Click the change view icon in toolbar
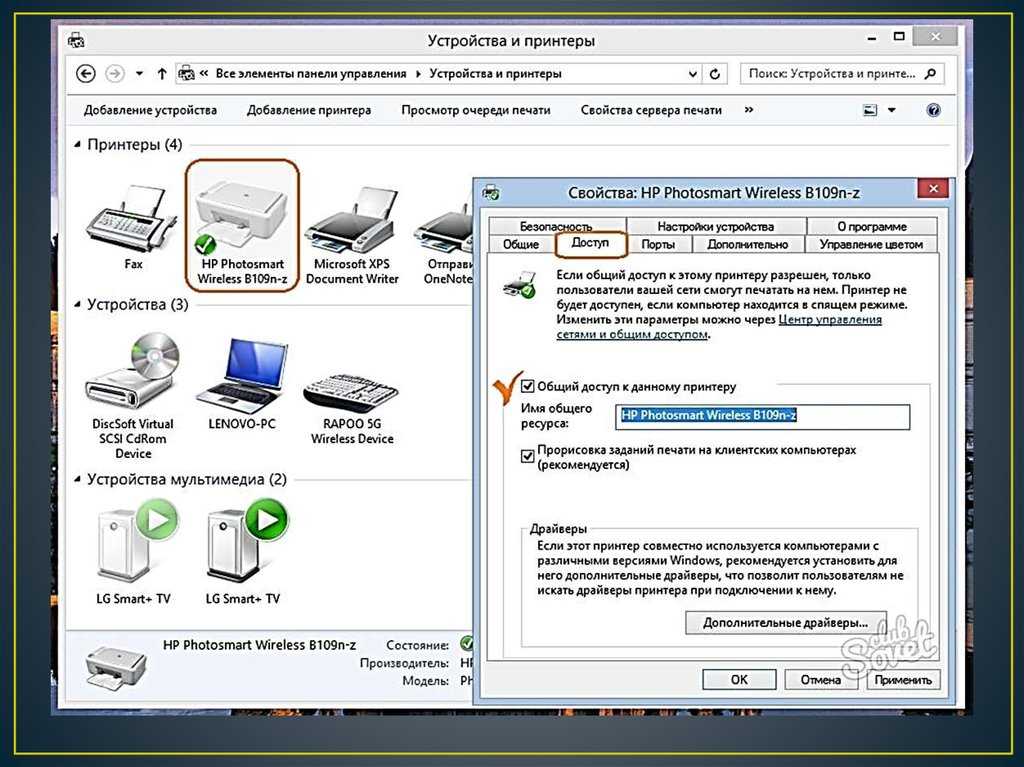This screenshot has height=767, width=1024. click(871, 110)
